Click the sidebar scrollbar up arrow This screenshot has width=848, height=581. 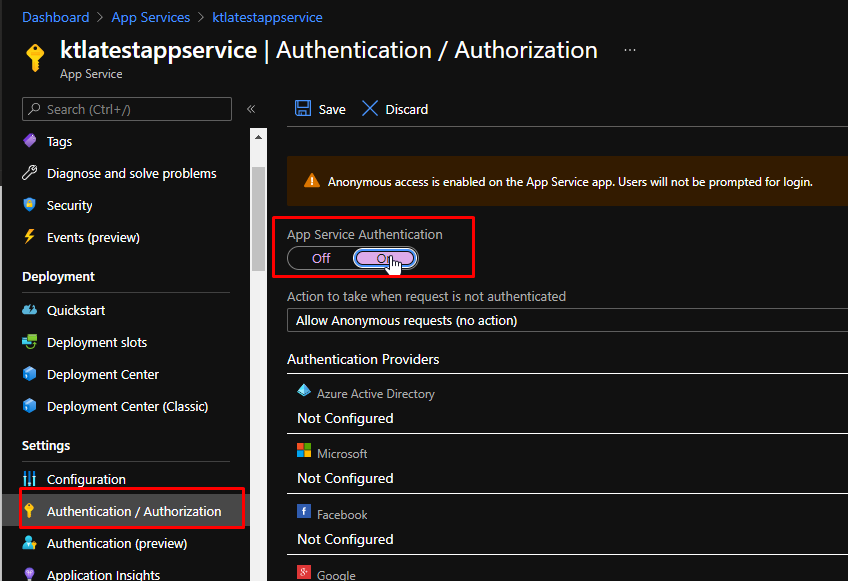[259, 137]
